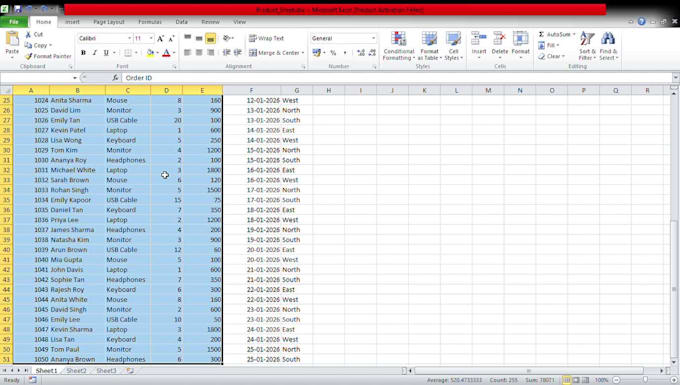Toggle Italic formatting
Viewport: 680px width, 385px height.
click(95, 52)
